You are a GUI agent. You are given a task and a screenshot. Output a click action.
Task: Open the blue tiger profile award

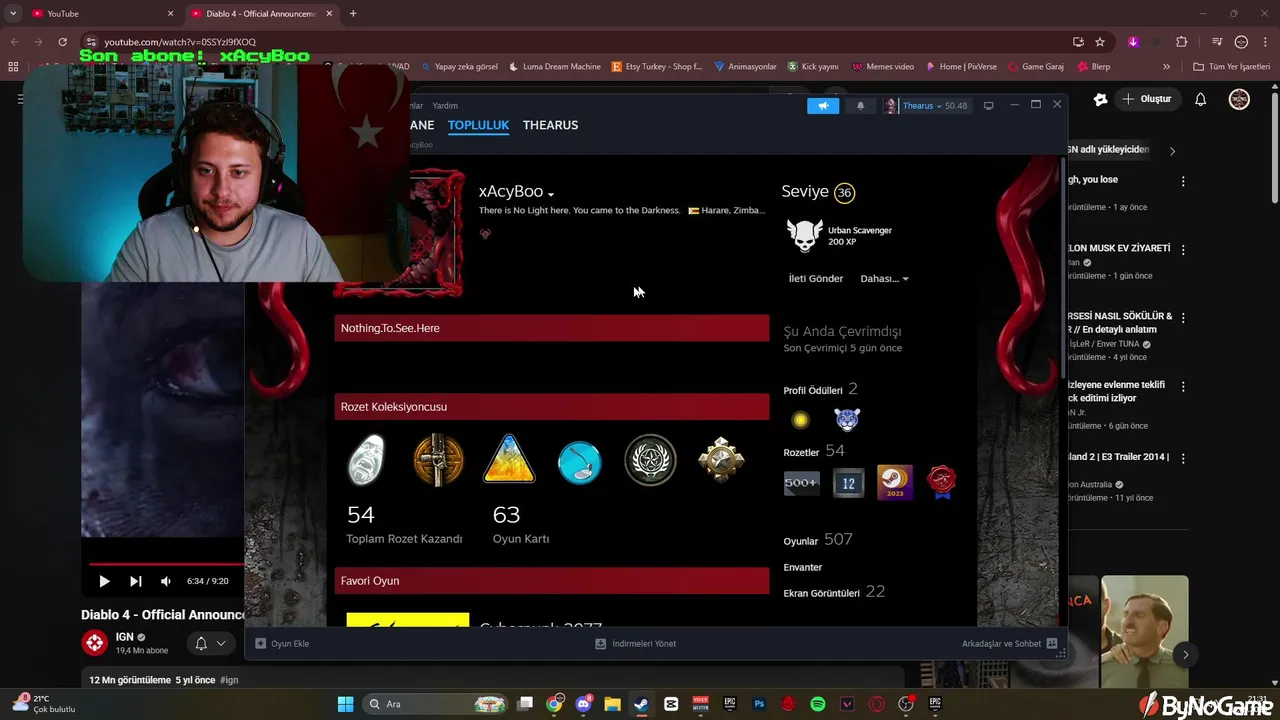click(847, 419)
